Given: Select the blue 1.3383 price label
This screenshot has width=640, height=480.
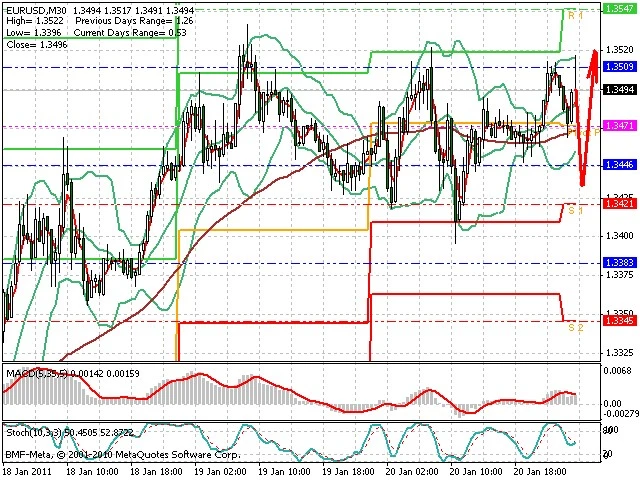Looking at the screenshot, I should coord(620,262).
